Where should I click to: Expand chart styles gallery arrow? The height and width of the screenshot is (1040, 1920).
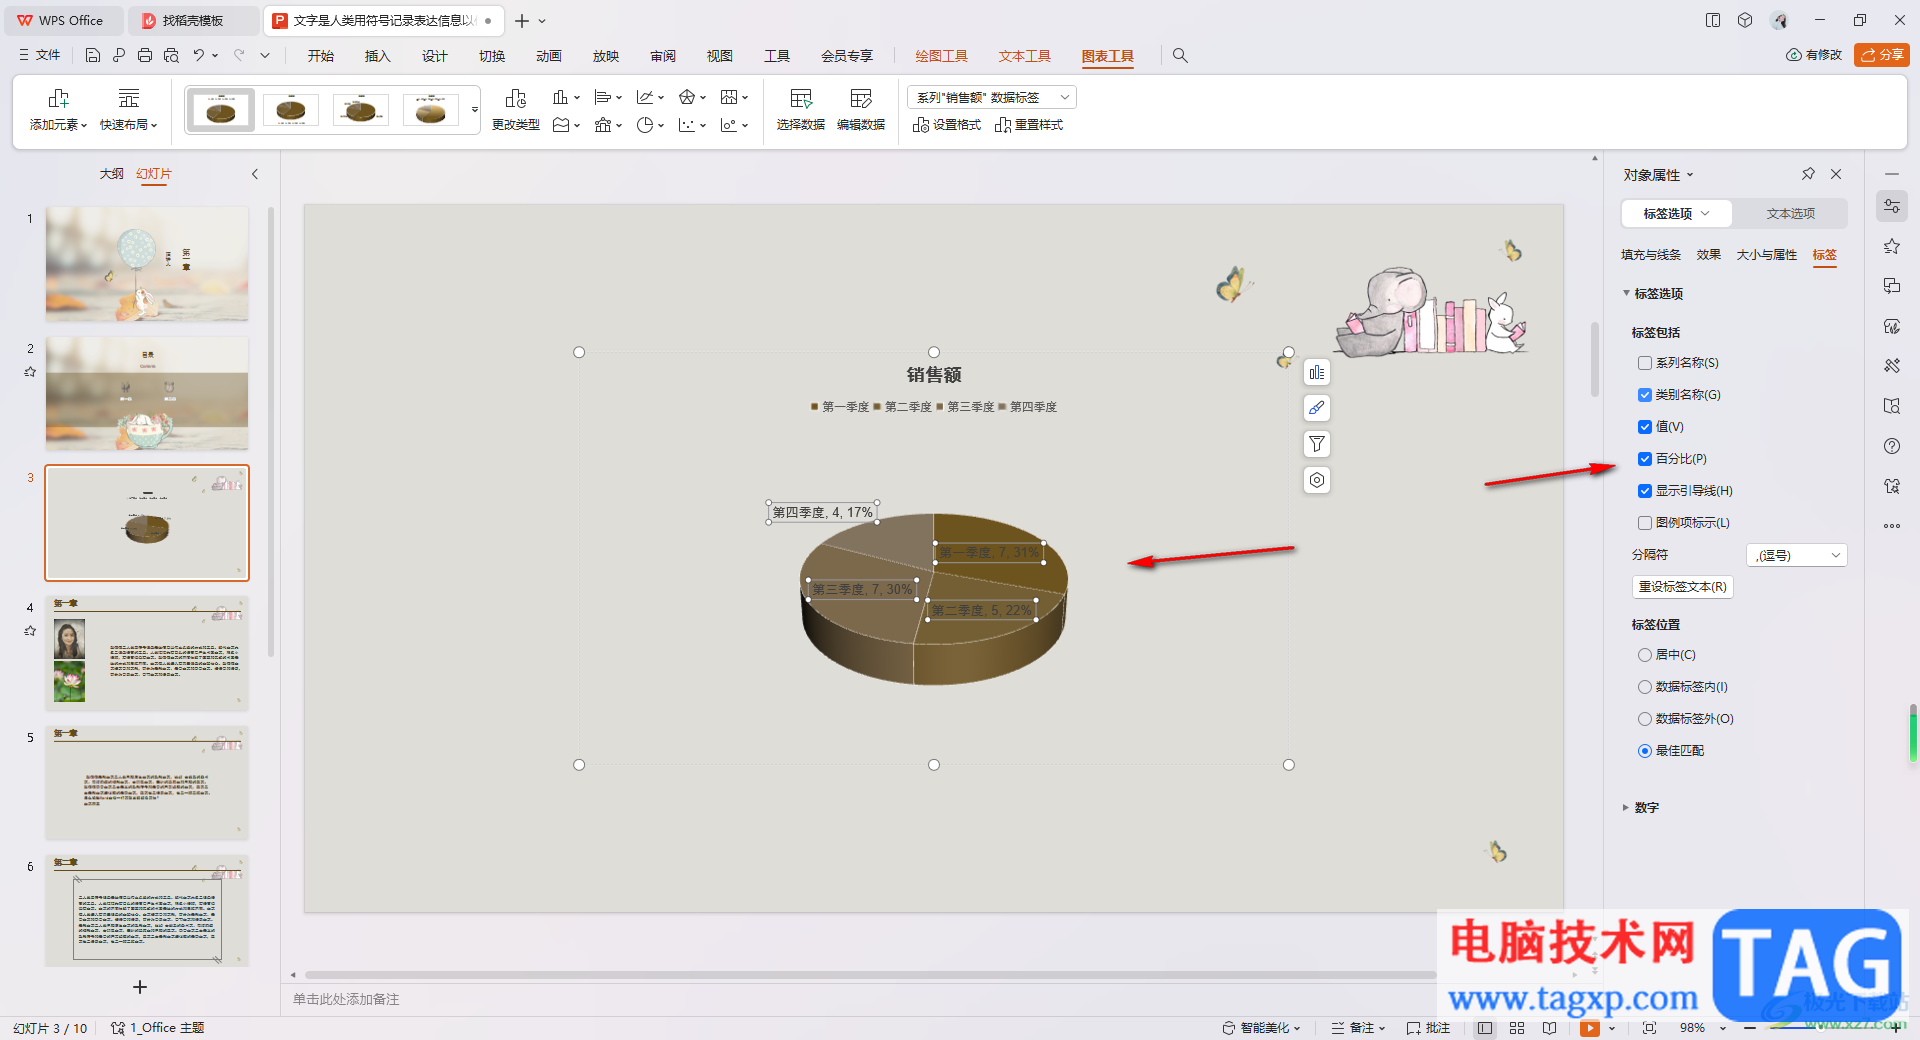pyautogui.click(x=474, y=110)
